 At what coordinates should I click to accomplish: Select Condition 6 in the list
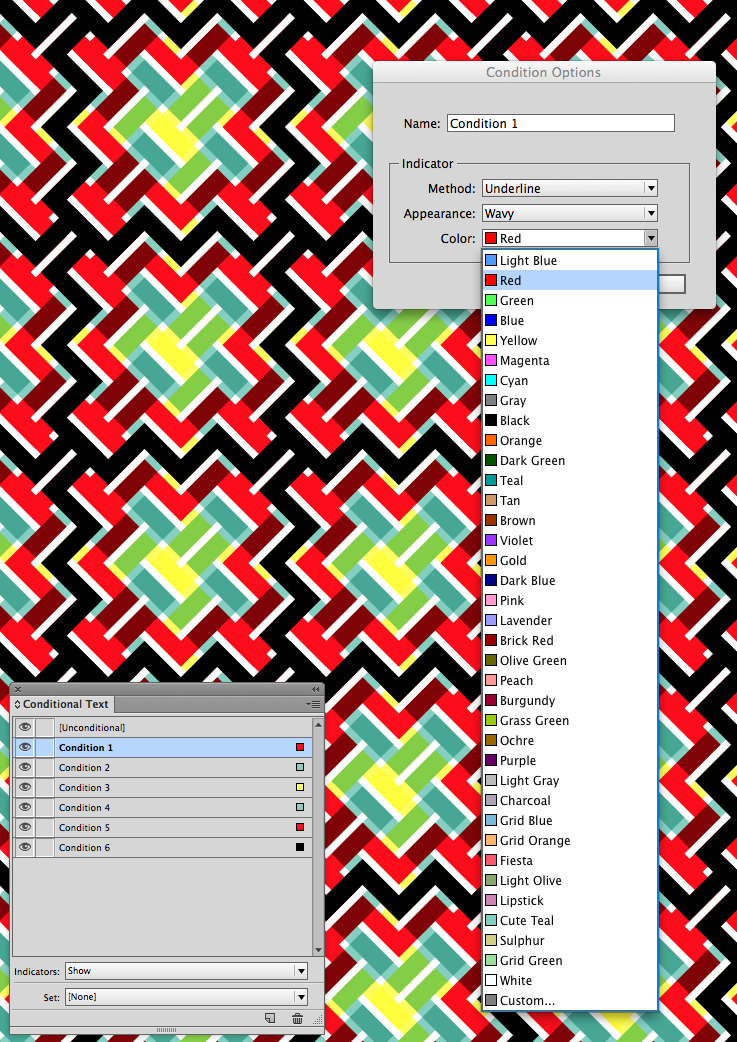85,848
